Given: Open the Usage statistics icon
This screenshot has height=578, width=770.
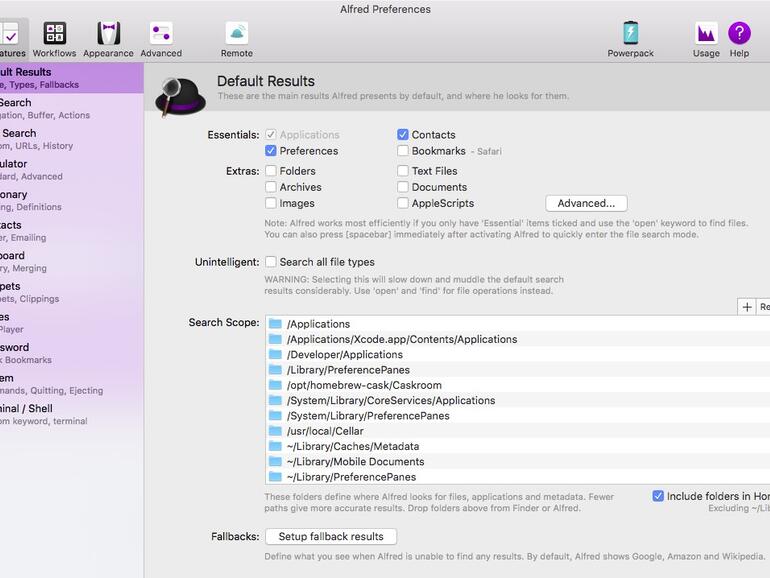Looking at the screenshot, I should tap(706, 39).
